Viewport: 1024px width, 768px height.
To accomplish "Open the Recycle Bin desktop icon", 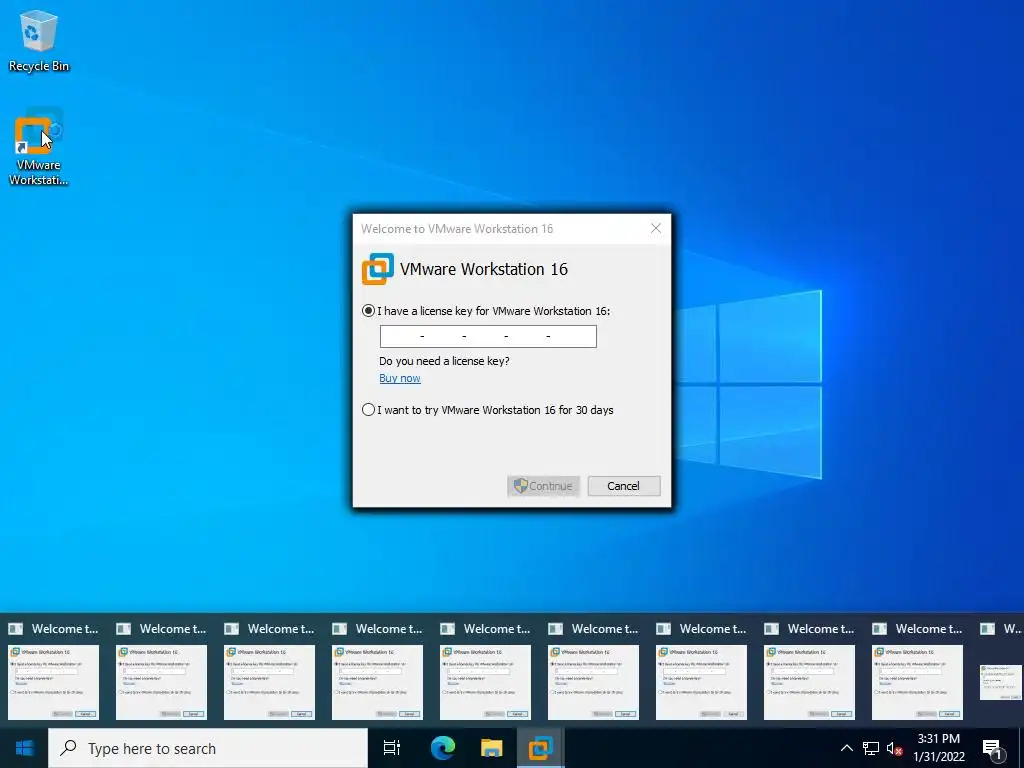I will point(39,40).
